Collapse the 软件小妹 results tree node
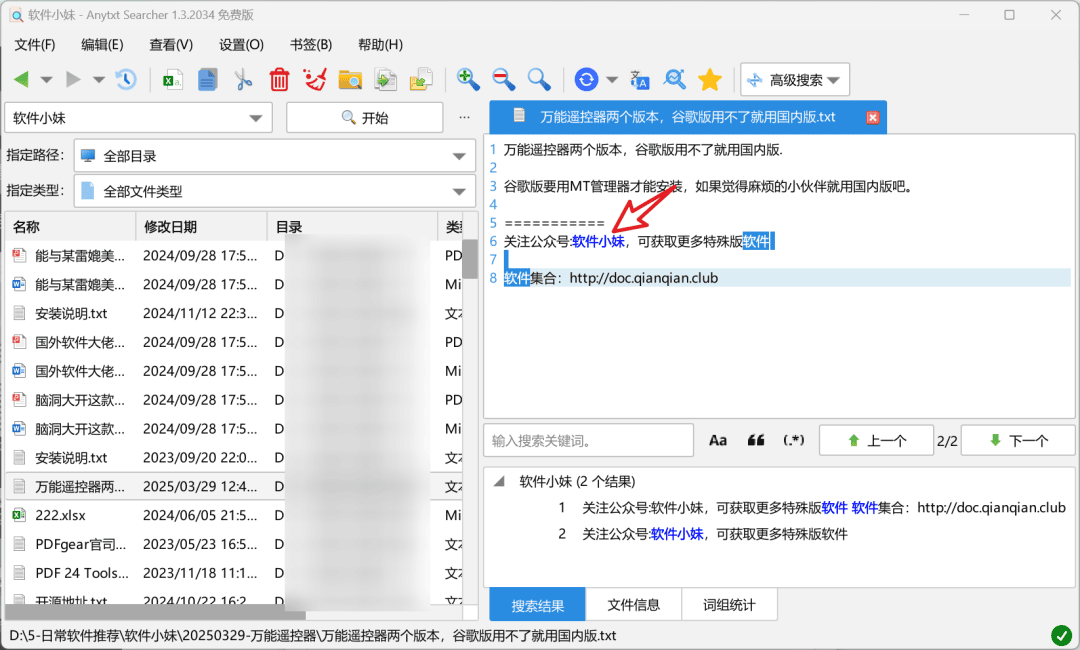 coord(499,481)
